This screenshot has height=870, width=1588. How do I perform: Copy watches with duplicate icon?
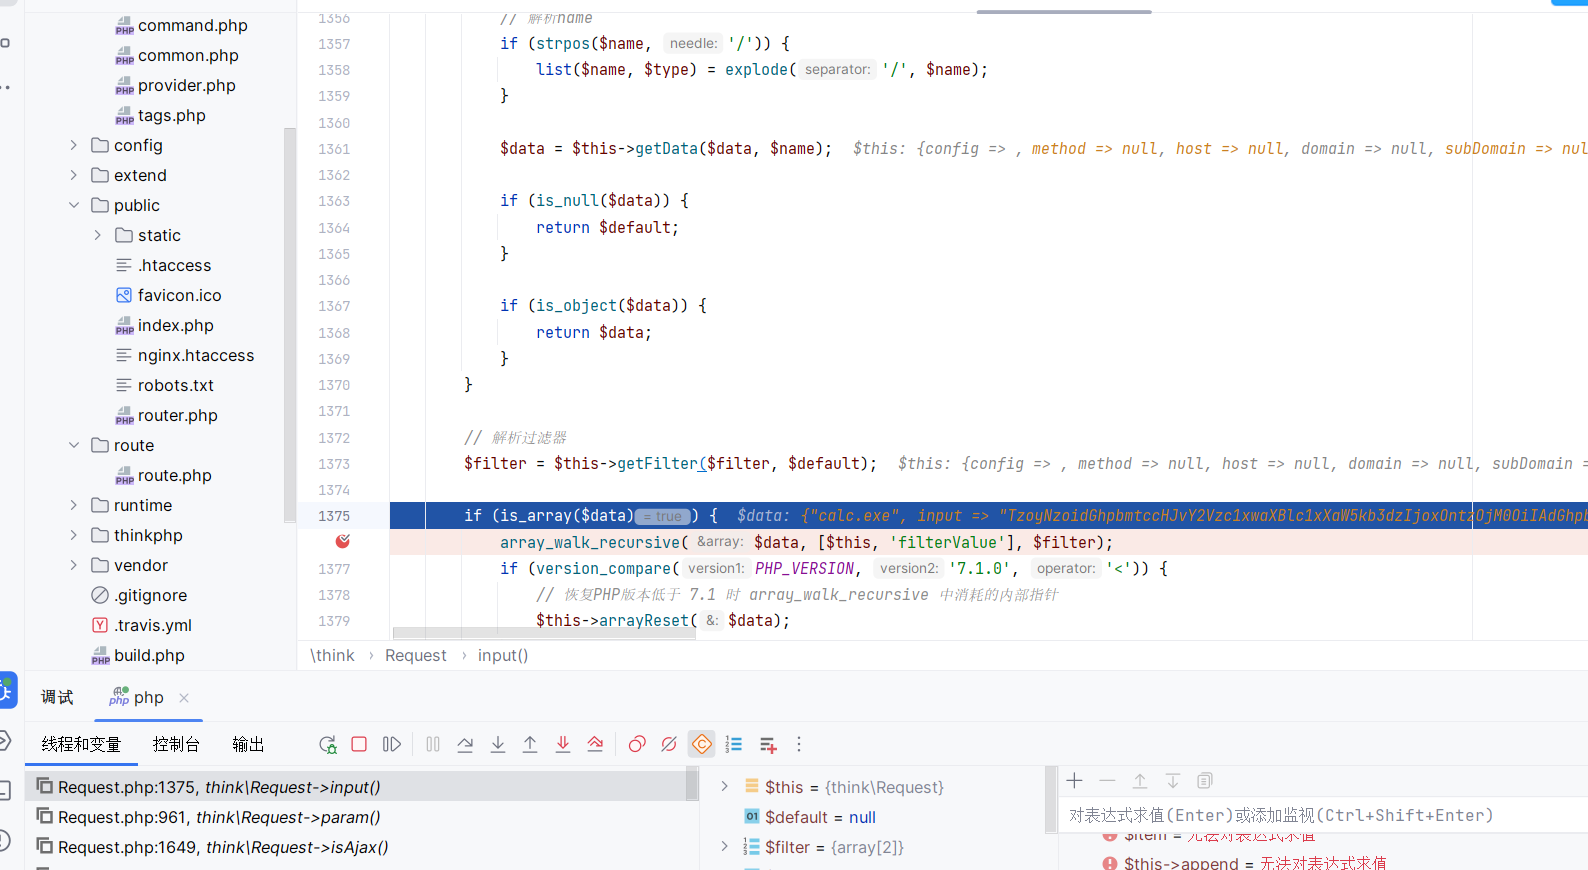coord(1205,780)
